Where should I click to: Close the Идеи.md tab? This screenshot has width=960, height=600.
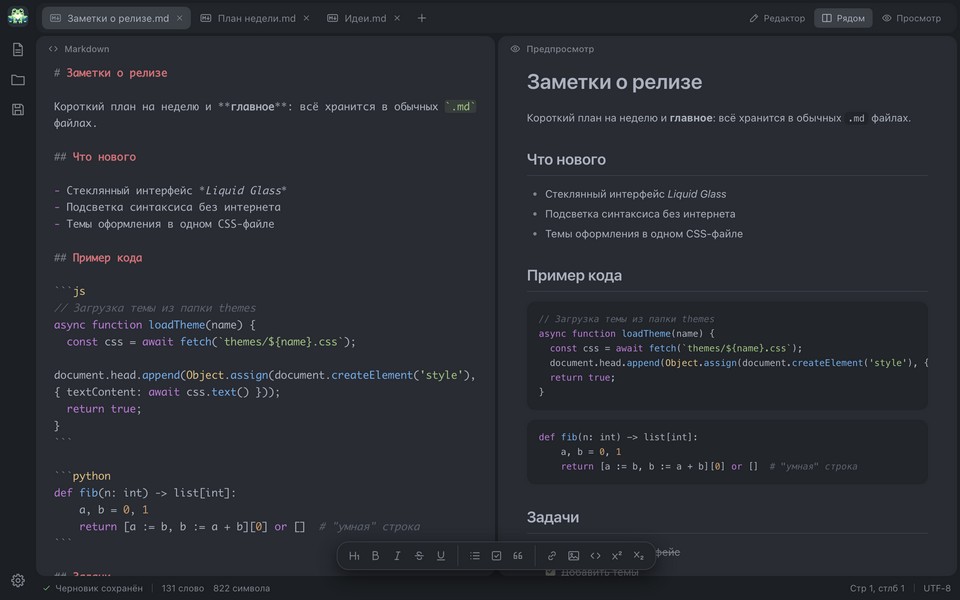tap(397, 18)
